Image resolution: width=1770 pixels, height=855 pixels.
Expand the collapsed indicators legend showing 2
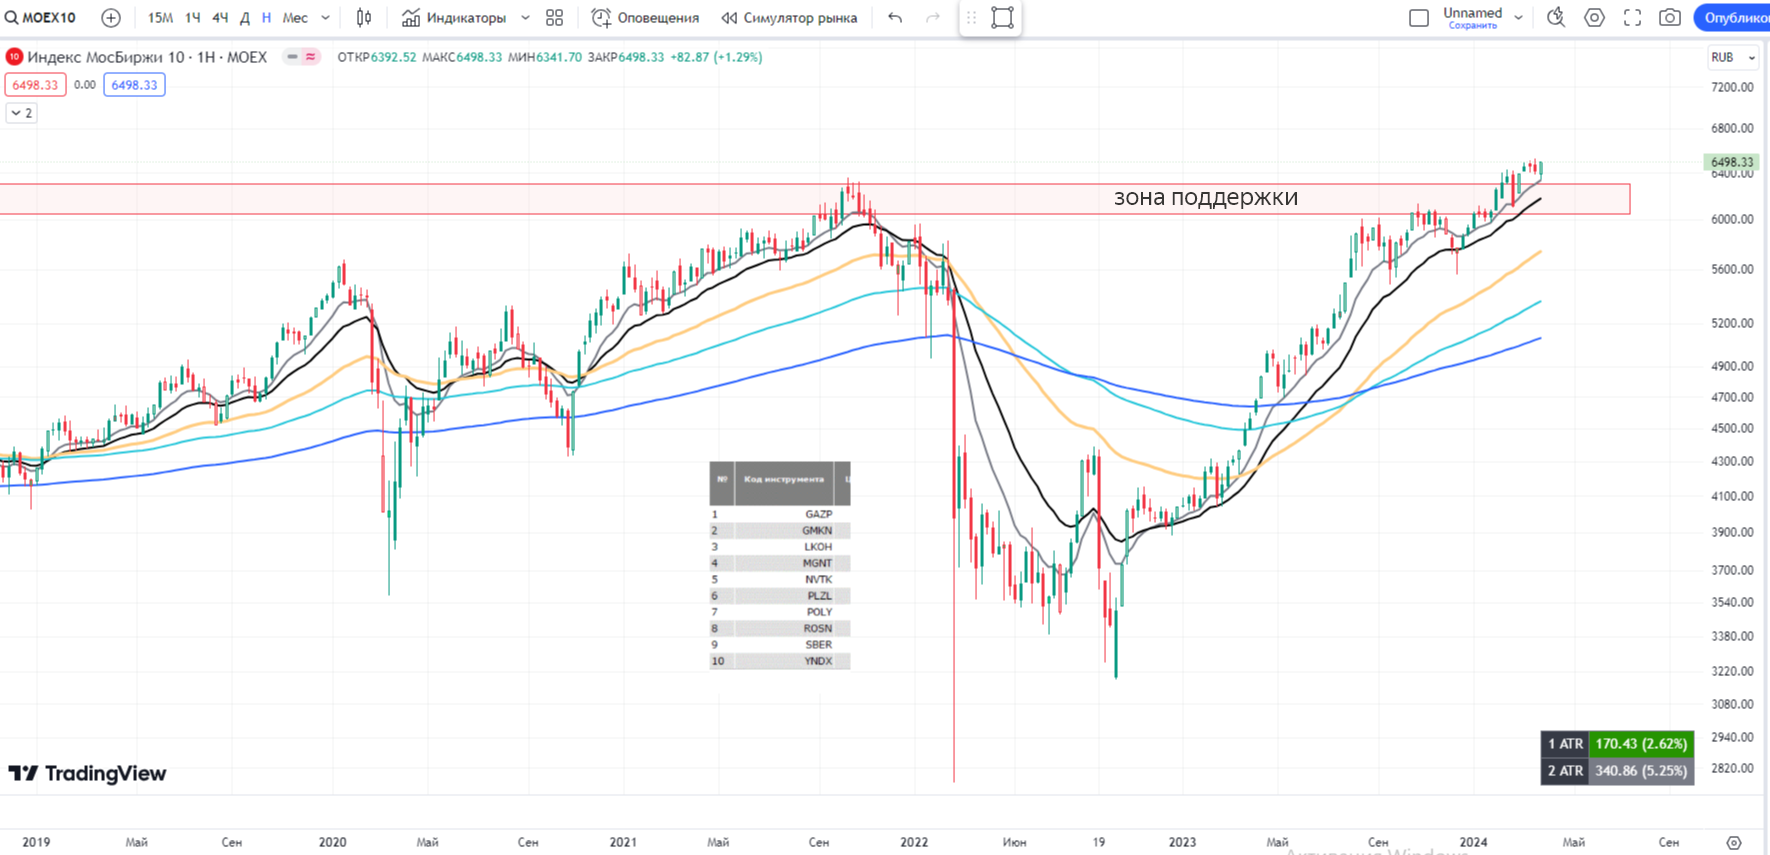pos(21,113)
